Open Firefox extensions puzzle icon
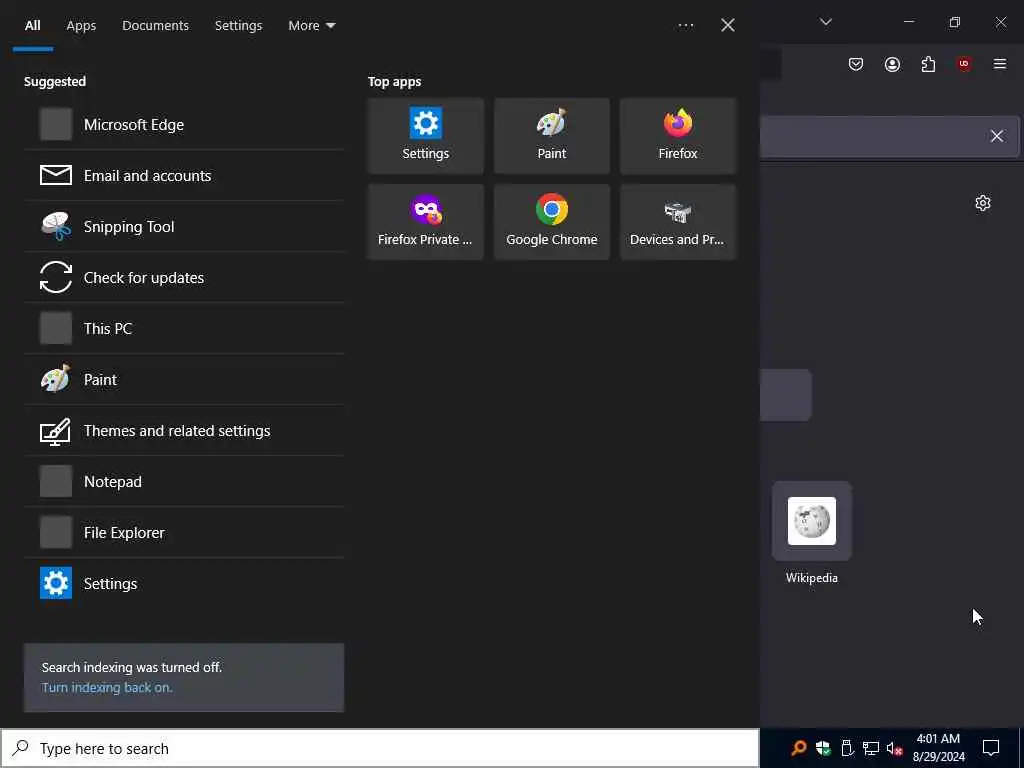 [x=928, y=64]
